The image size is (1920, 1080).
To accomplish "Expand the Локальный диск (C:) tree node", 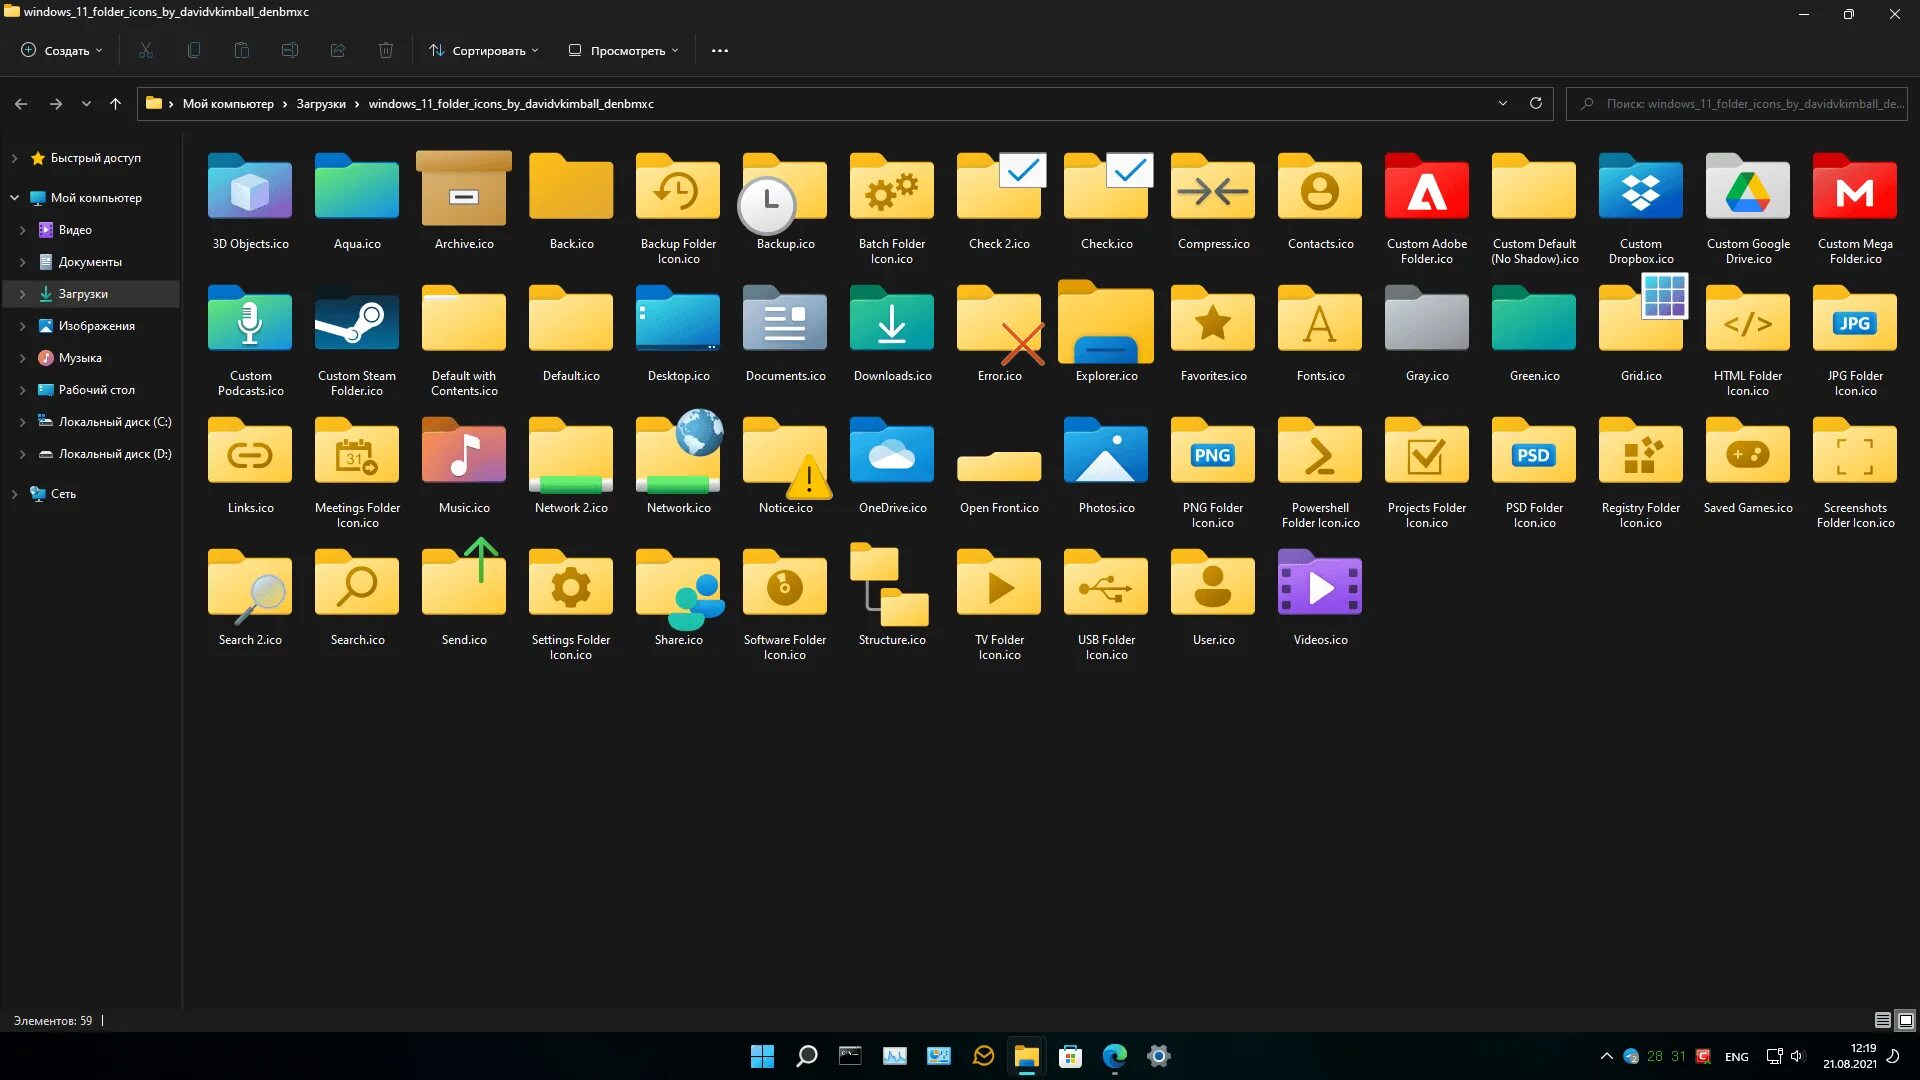I will coord(22,422).
